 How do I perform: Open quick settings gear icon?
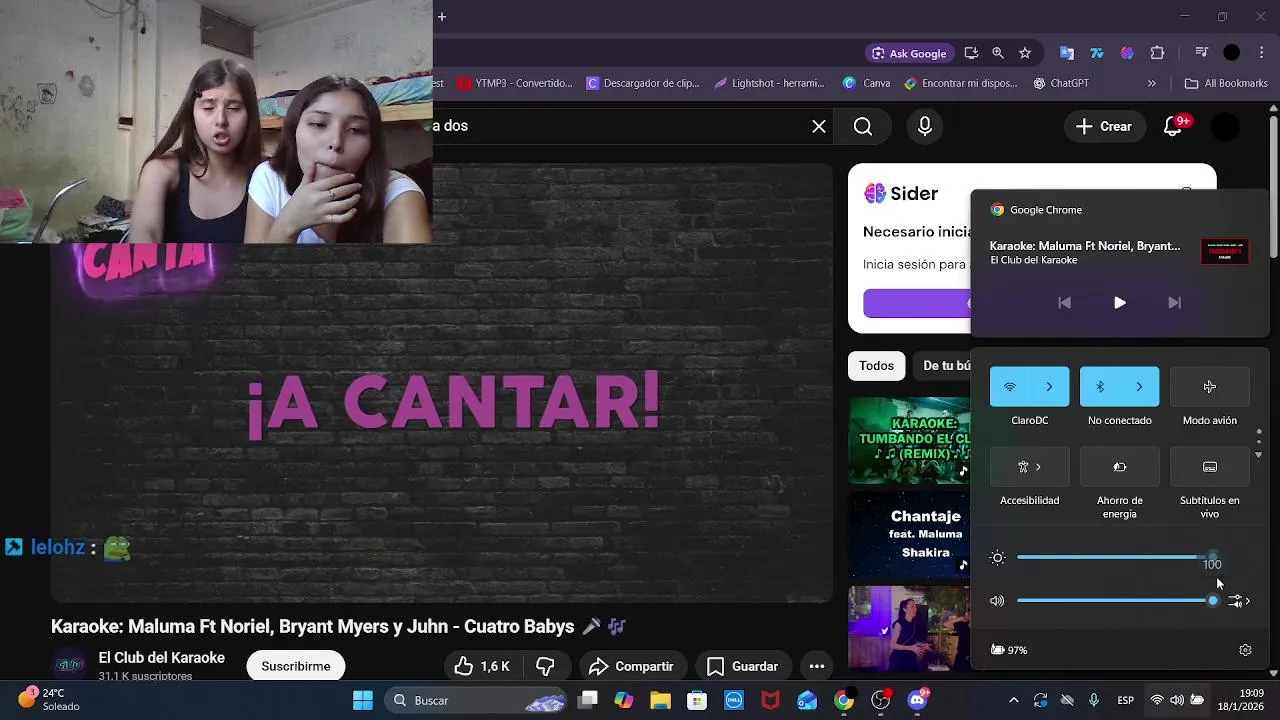[1245, 650]
